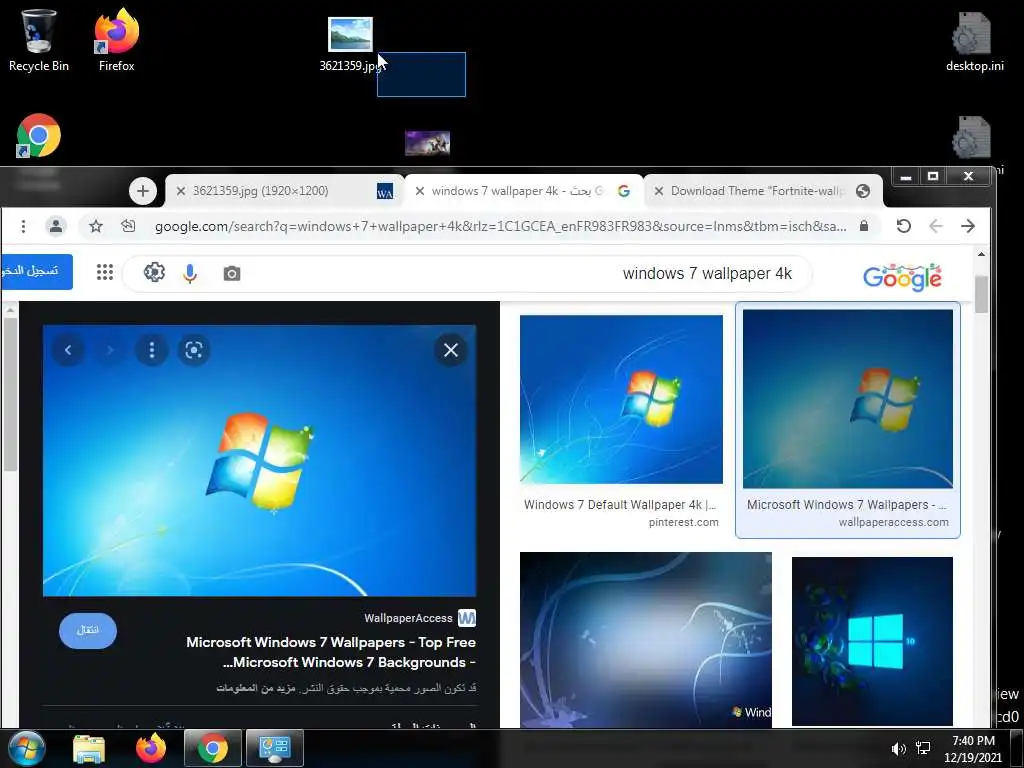Switch to the windows 7 wallpaper 4k tab

(x=522, y=191)
